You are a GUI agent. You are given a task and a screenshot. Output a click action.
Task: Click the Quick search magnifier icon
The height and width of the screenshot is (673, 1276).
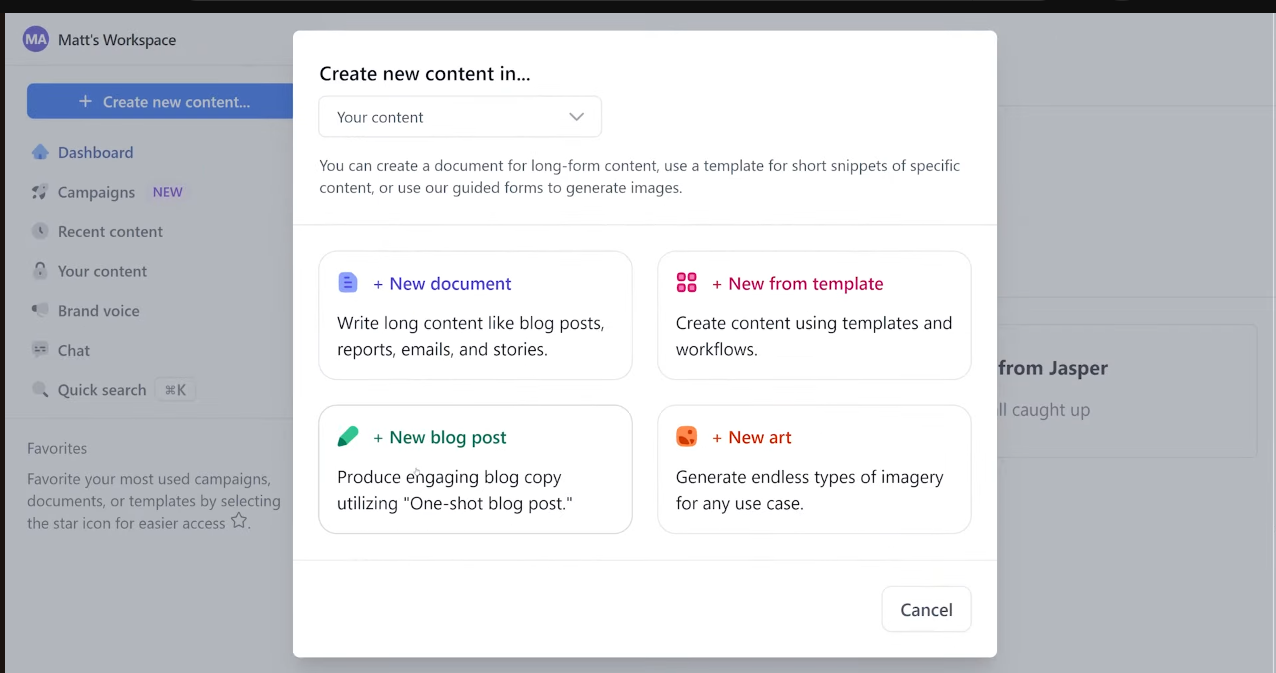[x=39, y=390]
